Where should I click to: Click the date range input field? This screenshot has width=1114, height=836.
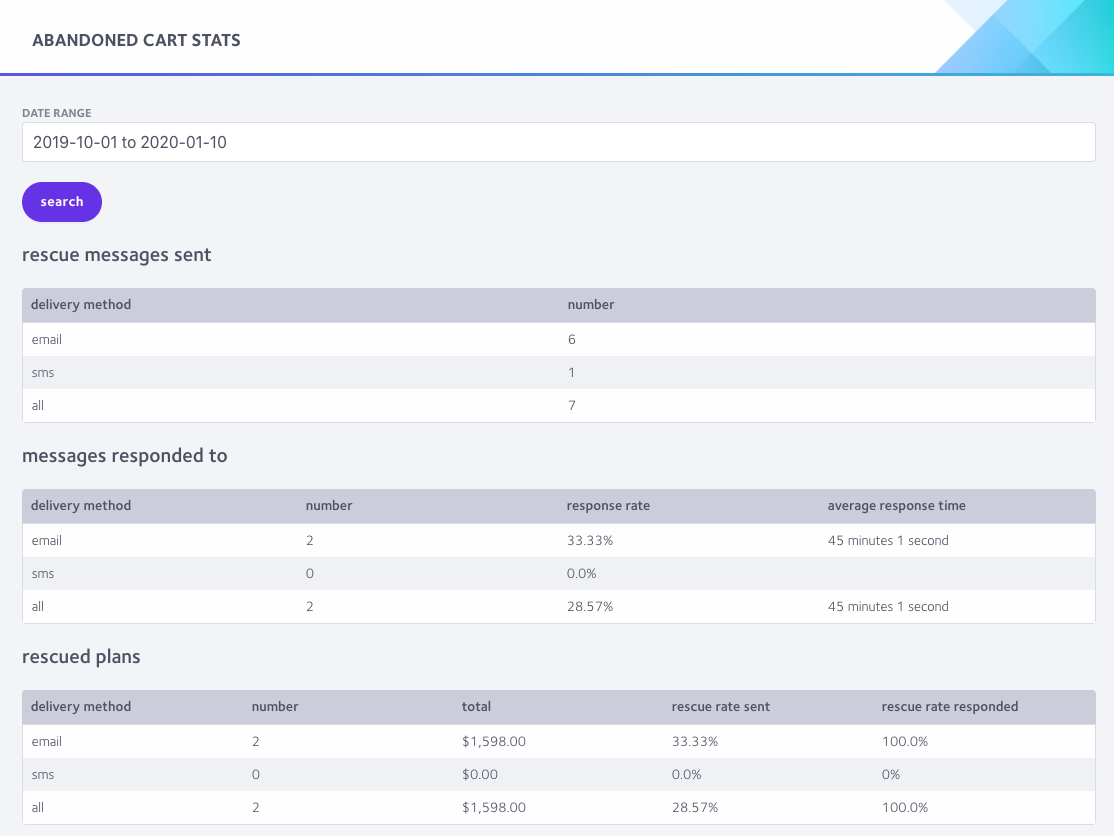(x=558, y=142)
